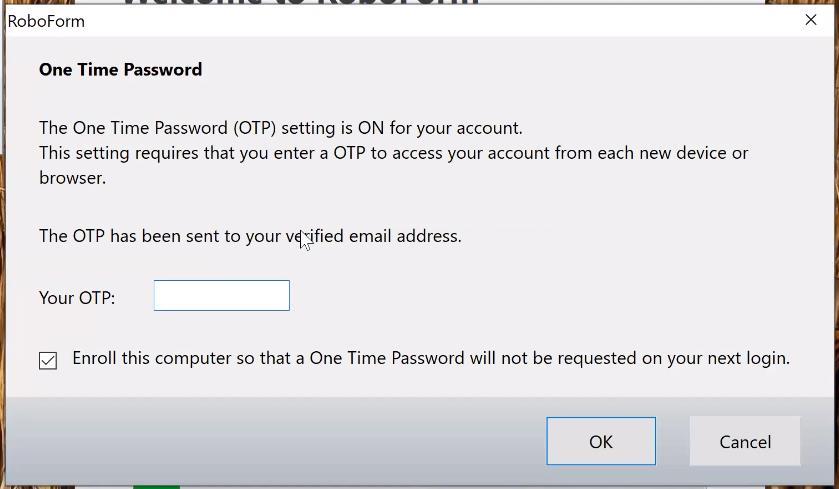Click the RoboForm title bar text
This screenshot has width=839, height=489.
47,21
